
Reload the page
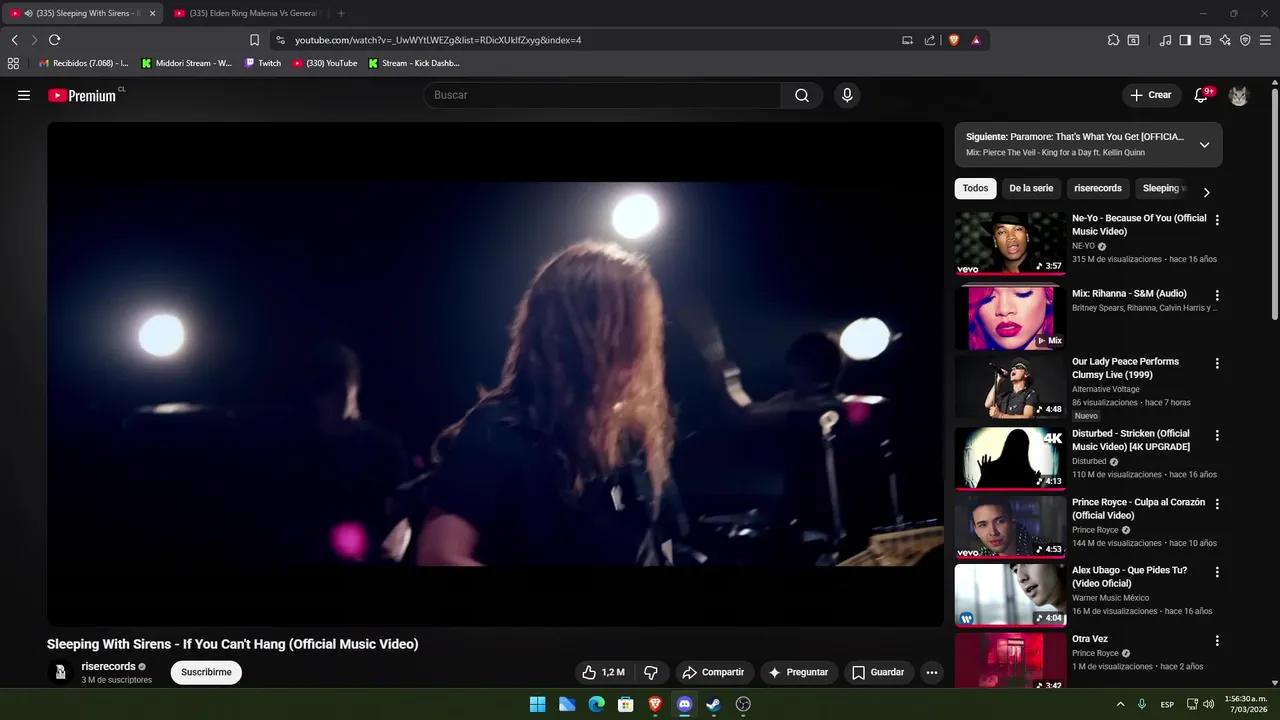54,40
